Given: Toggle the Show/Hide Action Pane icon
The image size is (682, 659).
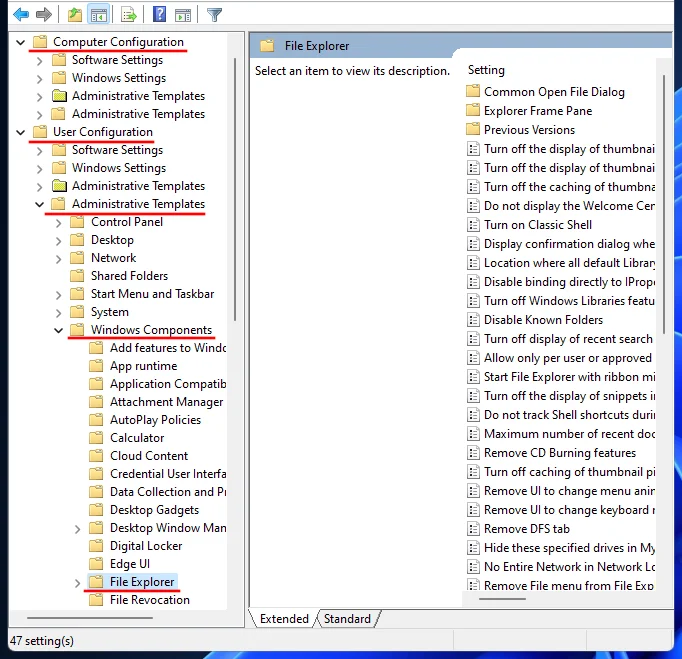Looking at the screenshot, I should coord(182,14).
